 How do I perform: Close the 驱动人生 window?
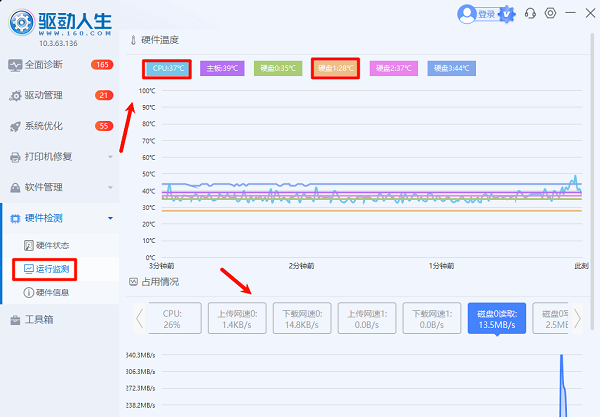[x=590, y=13]
